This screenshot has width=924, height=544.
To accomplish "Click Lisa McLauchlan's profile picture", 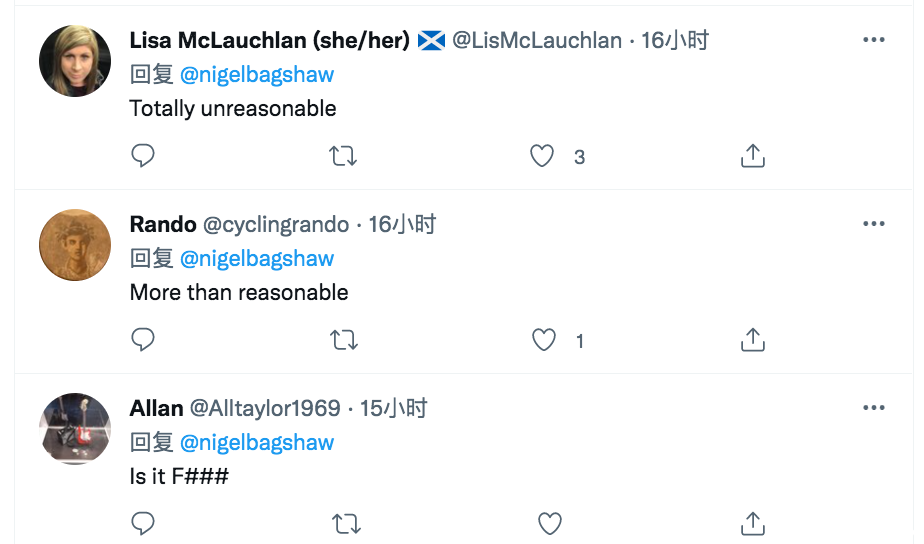I will point(75,61).
